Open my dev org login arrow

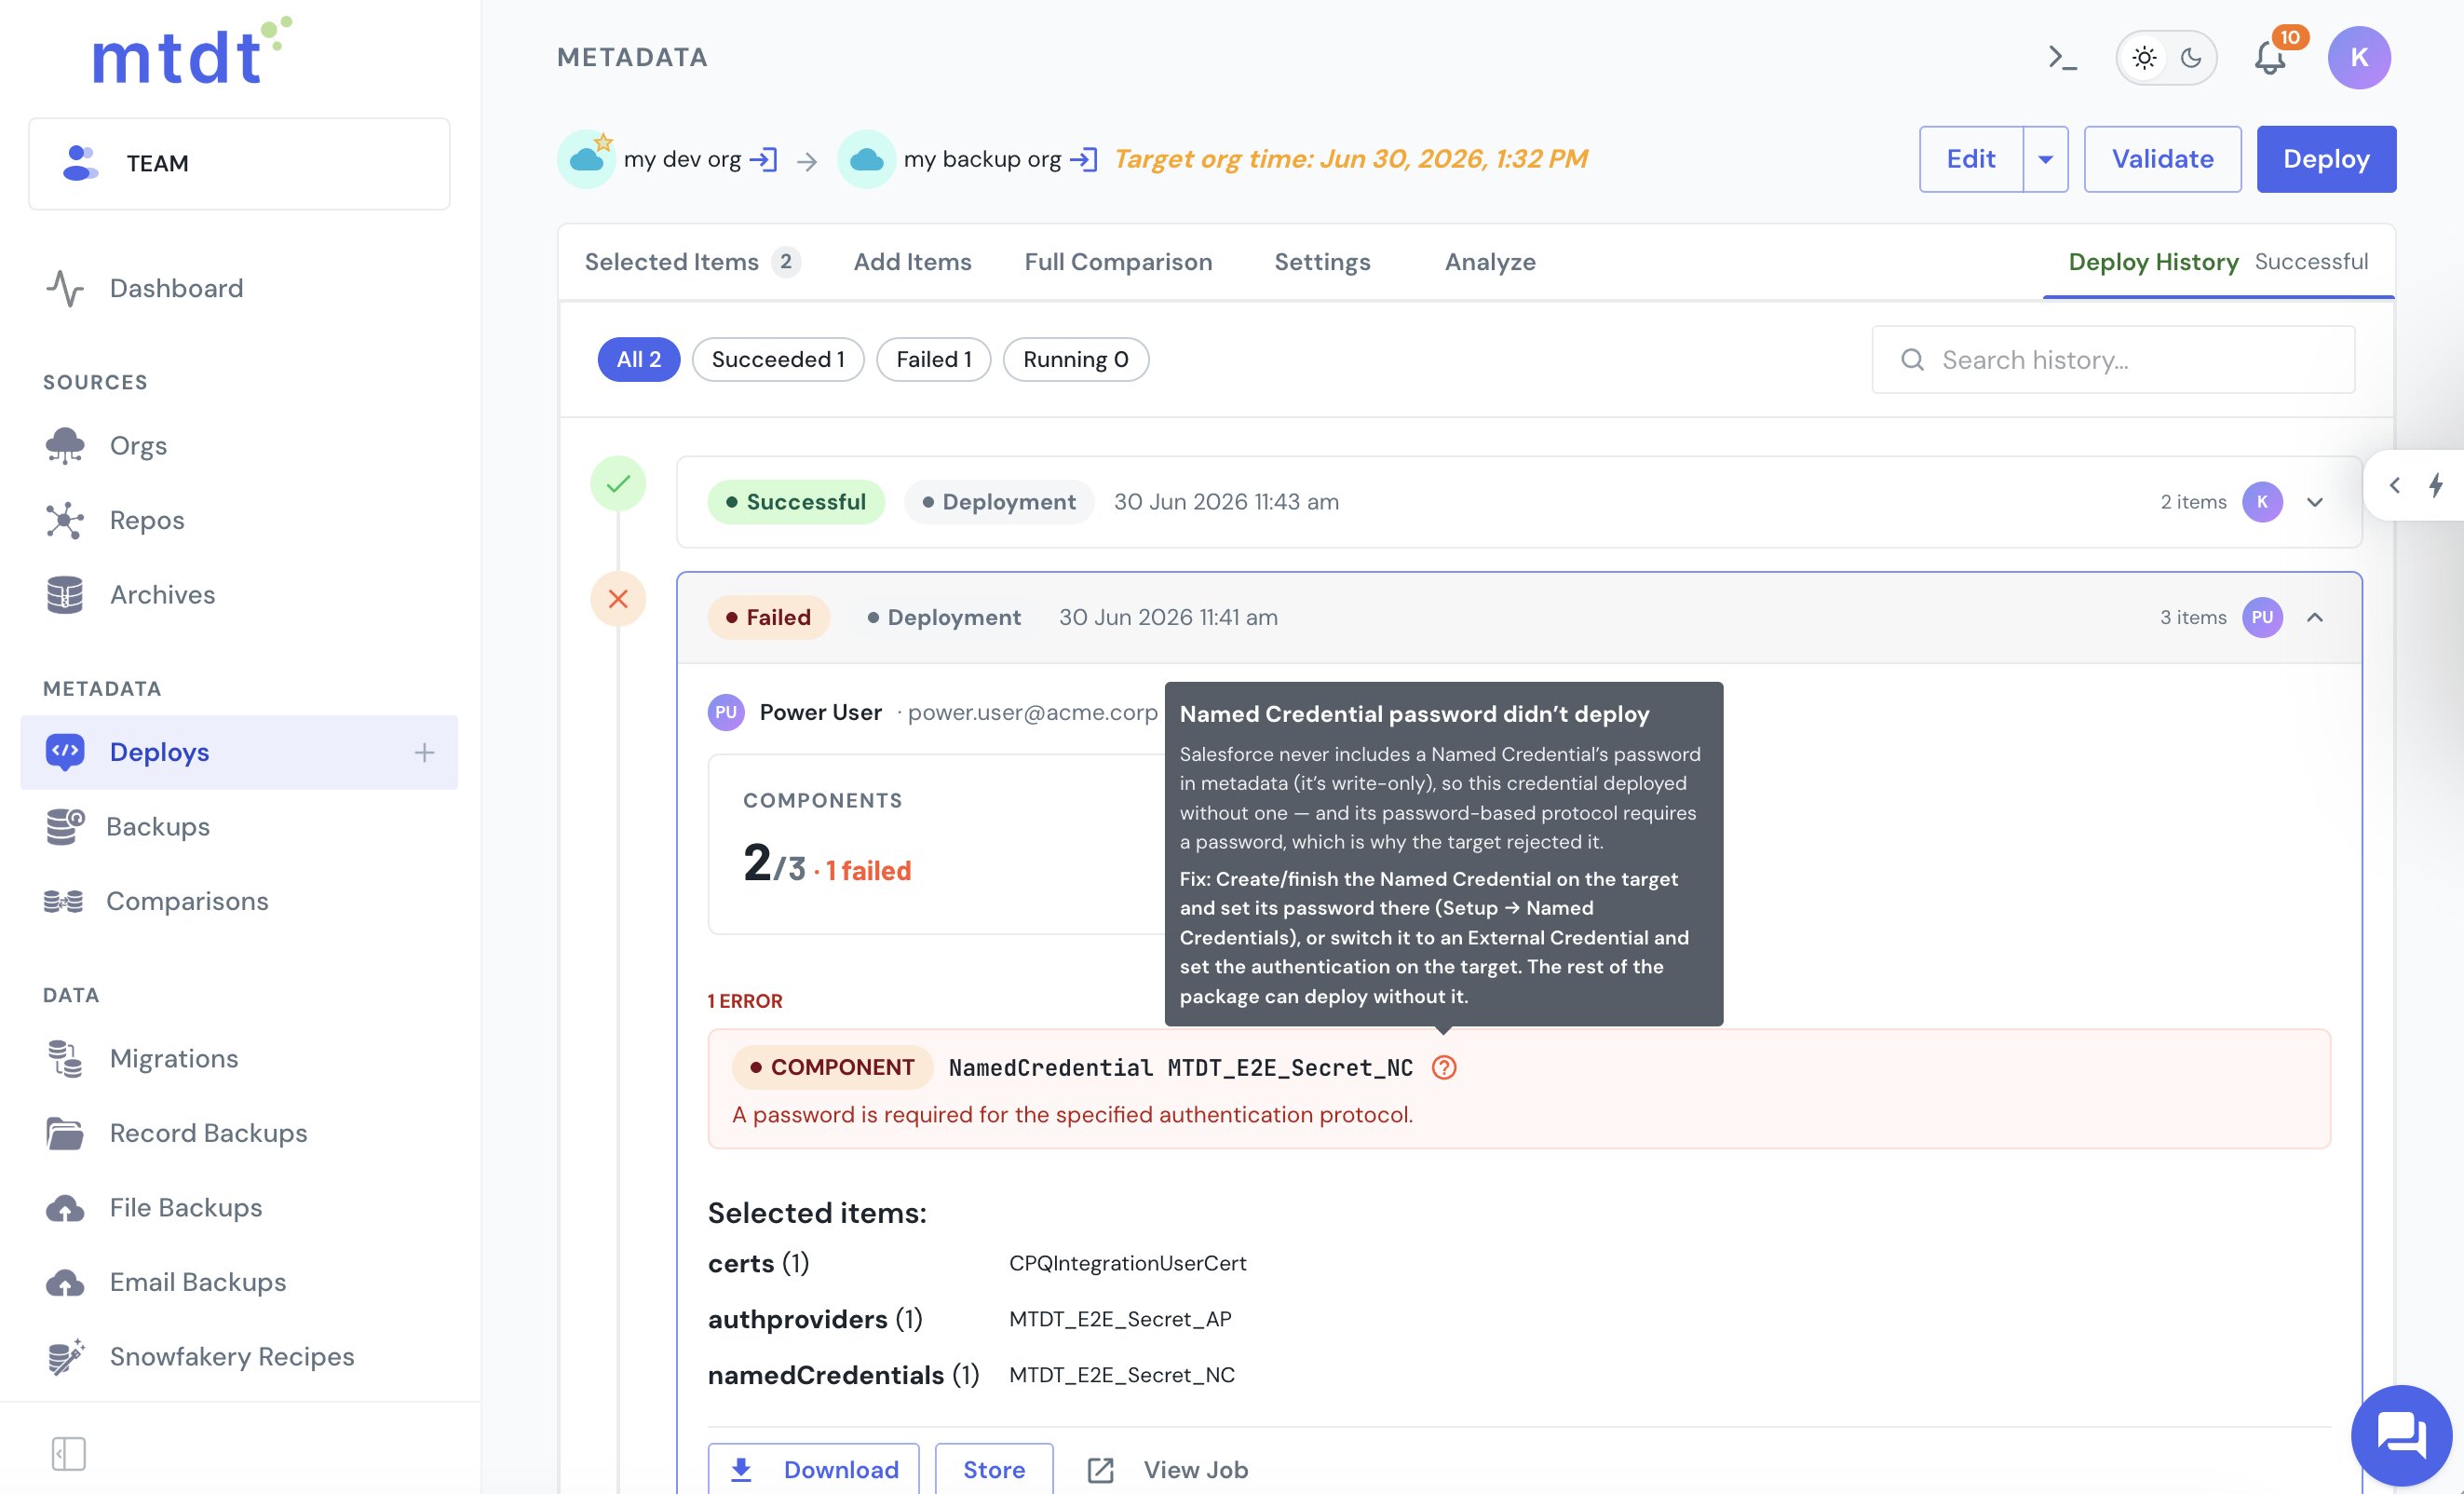tap(763, 159)
